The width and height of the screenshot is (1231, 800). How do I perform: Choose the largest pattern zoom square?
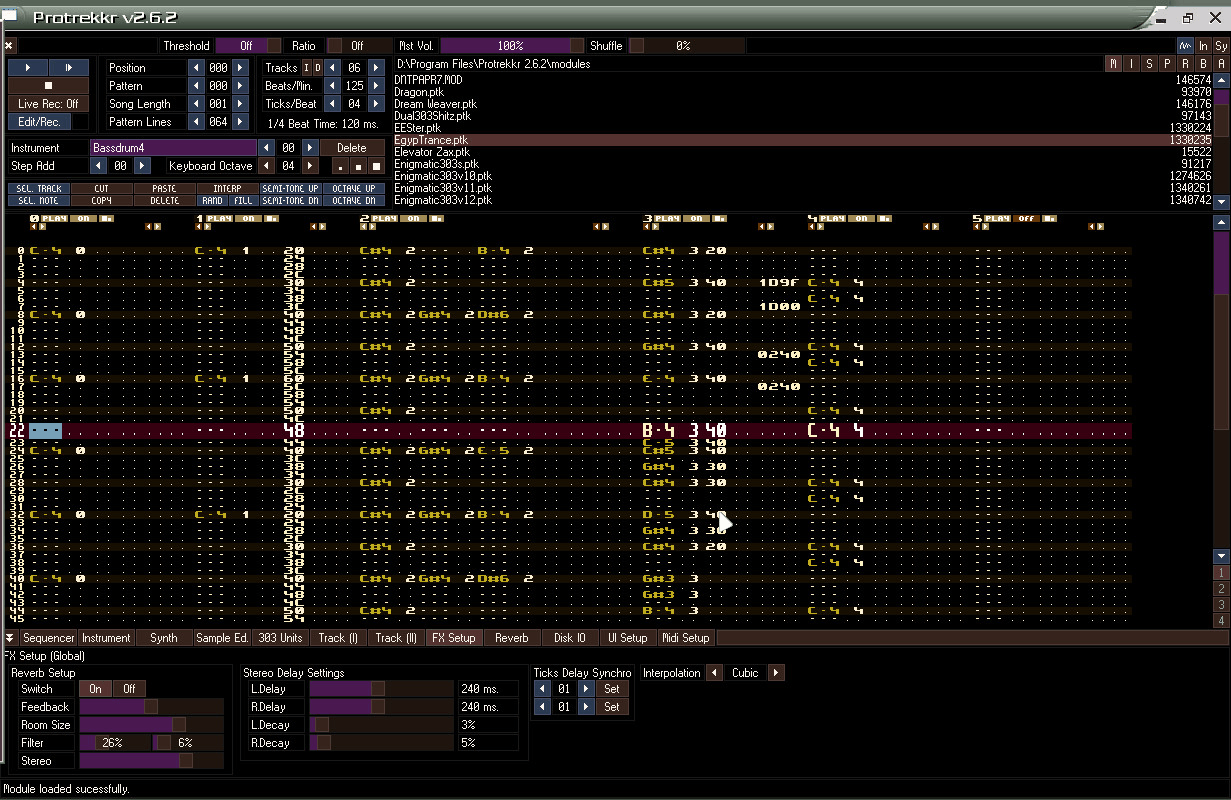[x=376, y=166]
